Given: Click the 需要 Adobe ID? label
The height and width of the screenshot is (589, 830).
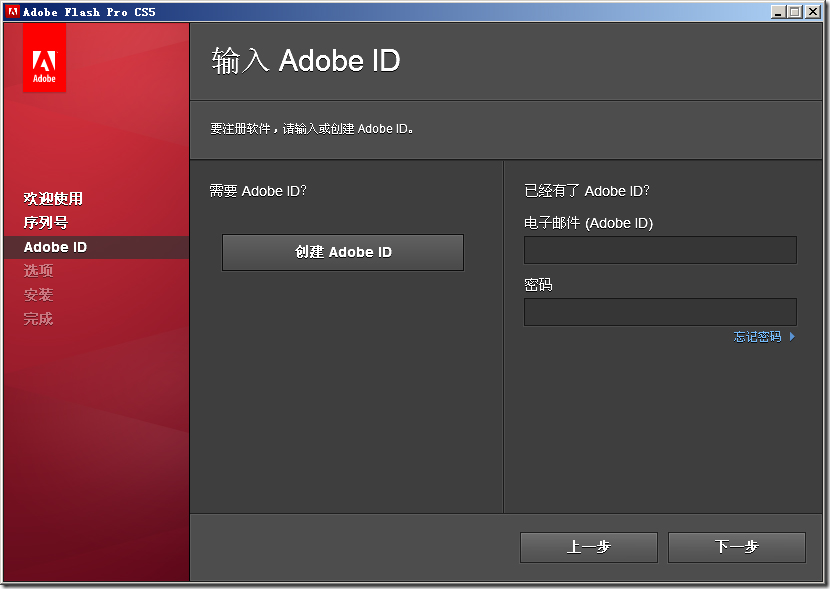Looking at the screenshot, I should (258, 191).
